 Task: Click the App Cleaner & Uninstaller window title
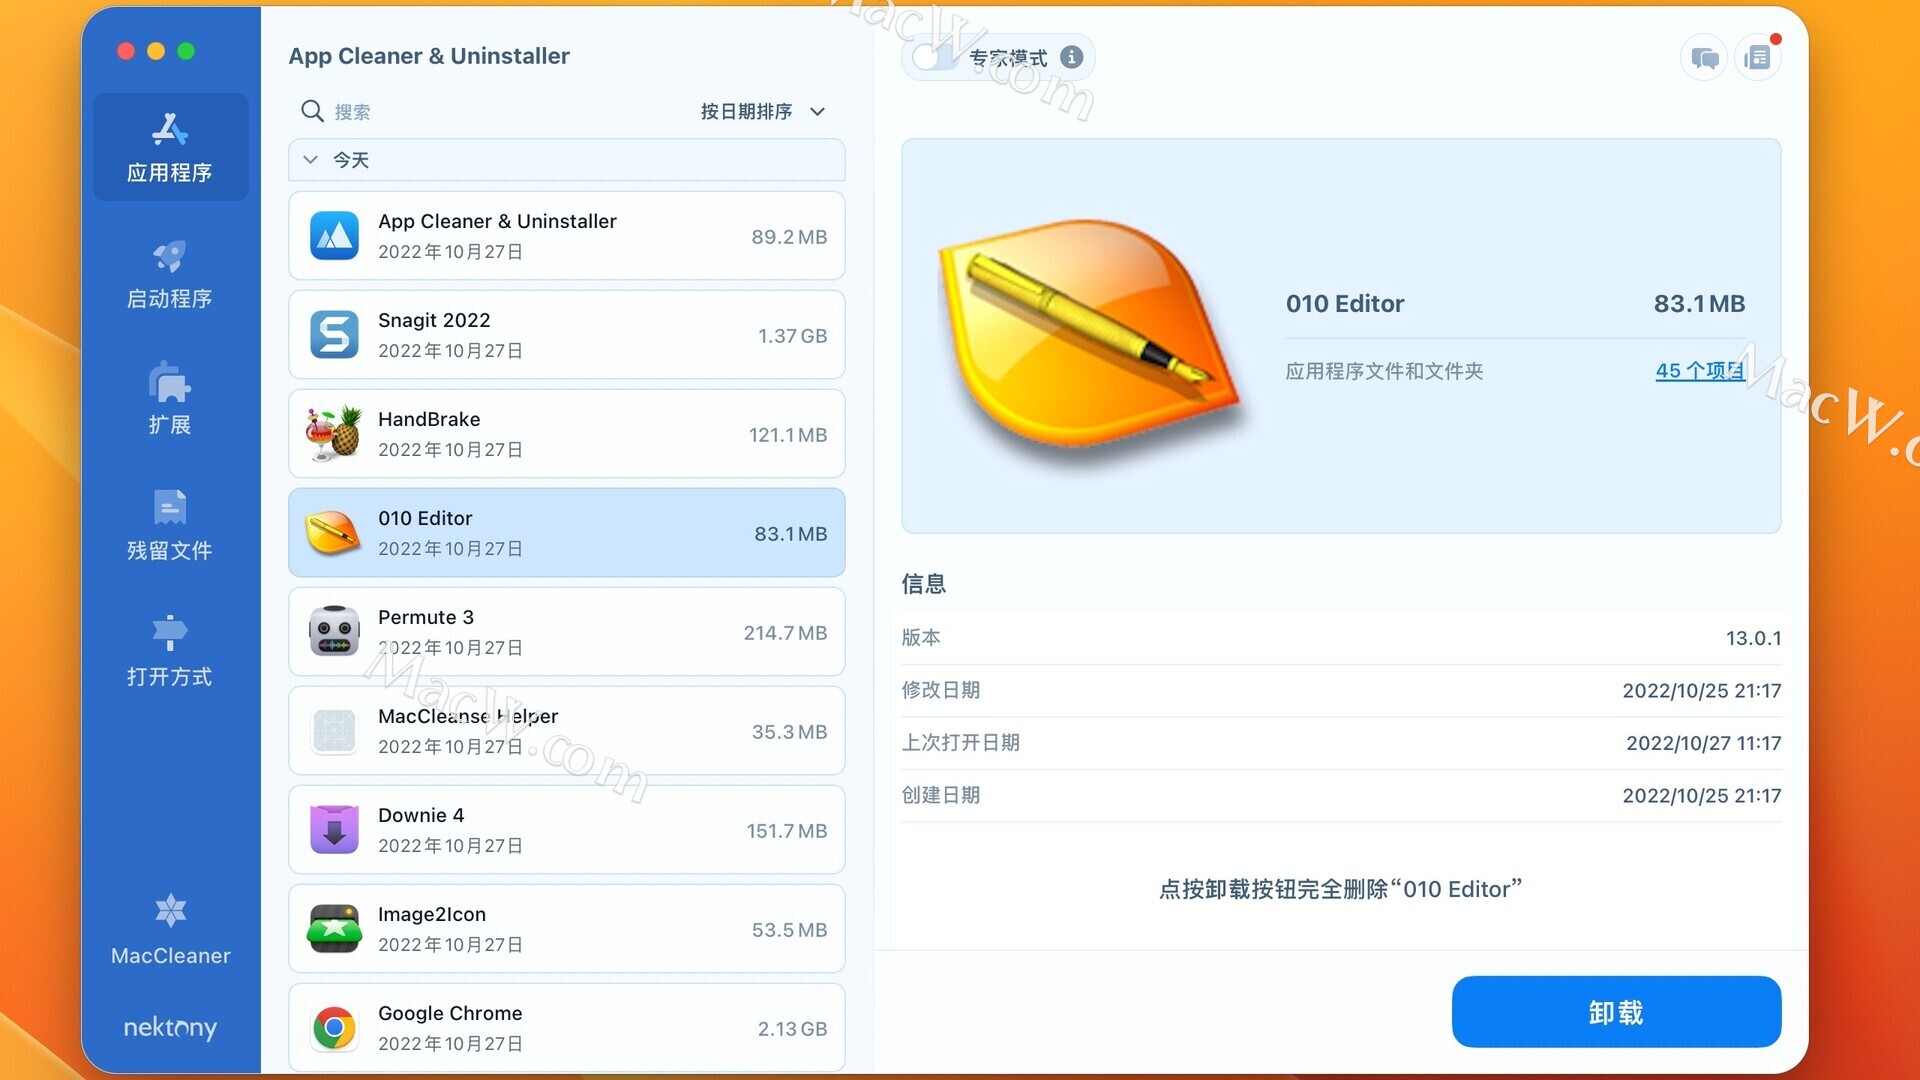pyautogui.click(x=429, y=56)
